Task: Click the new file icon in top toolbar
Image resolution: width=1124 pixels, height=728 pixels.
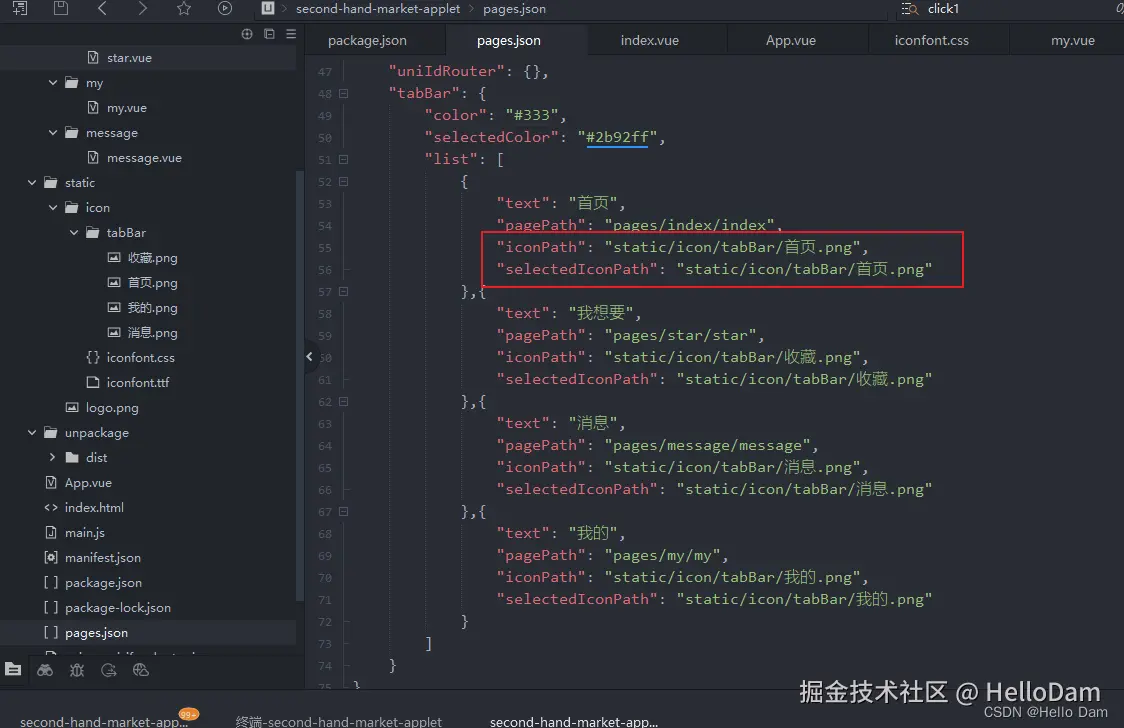Action: (x=20, y=9)
